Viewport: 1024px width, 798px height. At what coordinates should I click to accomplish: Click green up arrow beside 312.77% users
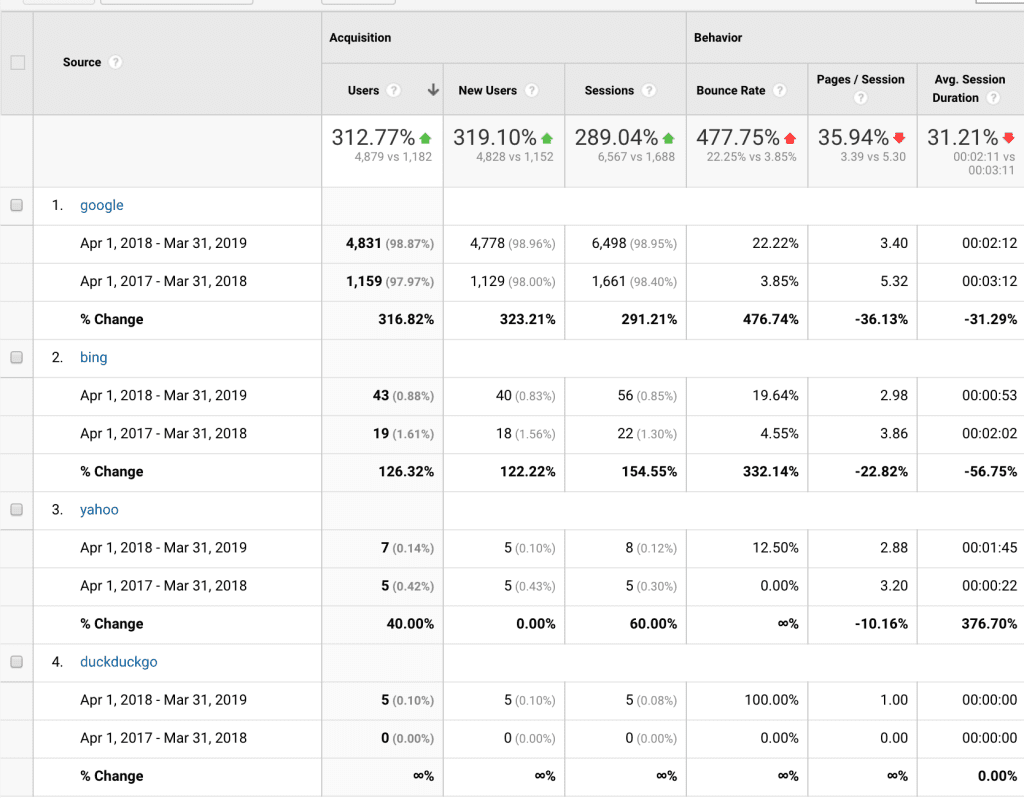426,138
